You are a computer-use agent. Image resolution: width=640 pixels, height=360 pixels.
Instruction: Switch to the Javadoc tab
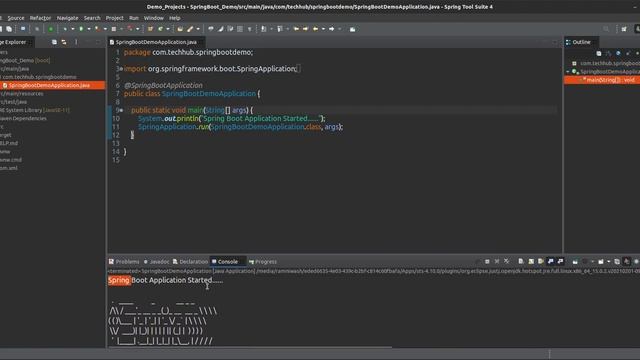click(x=156, y=262)
